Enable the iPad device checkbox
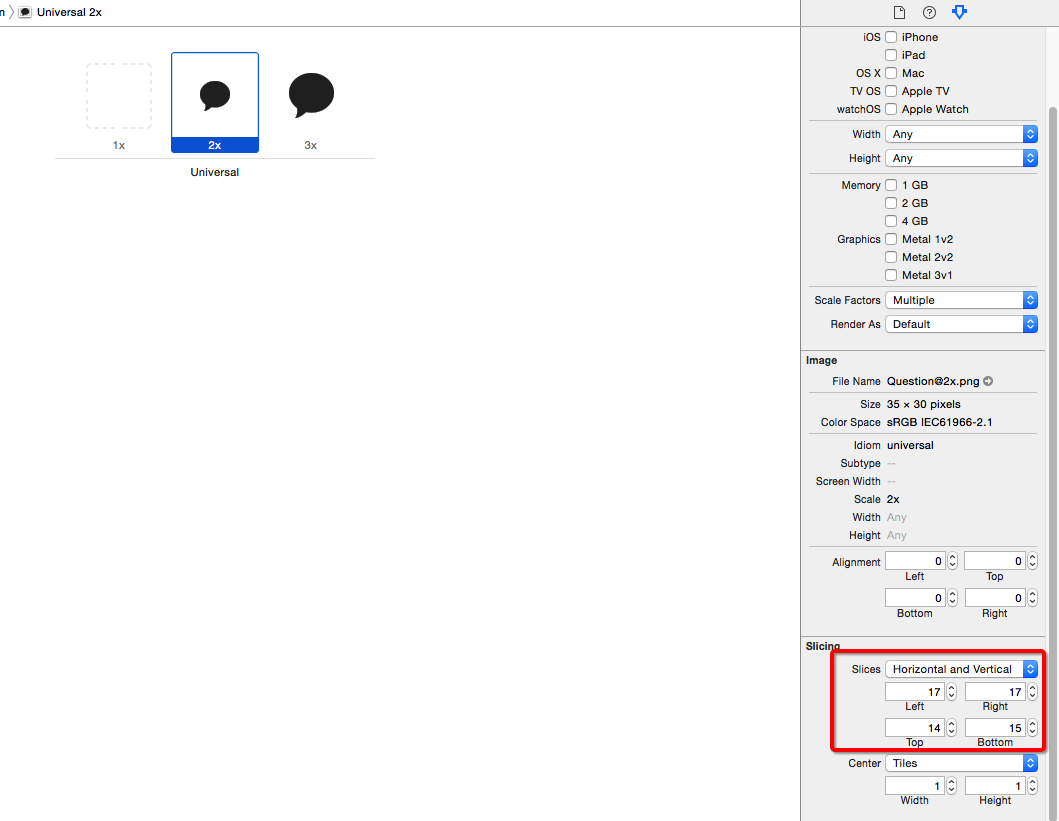The width and height of the screenshot is (1059, 821). tap(891, 55)
